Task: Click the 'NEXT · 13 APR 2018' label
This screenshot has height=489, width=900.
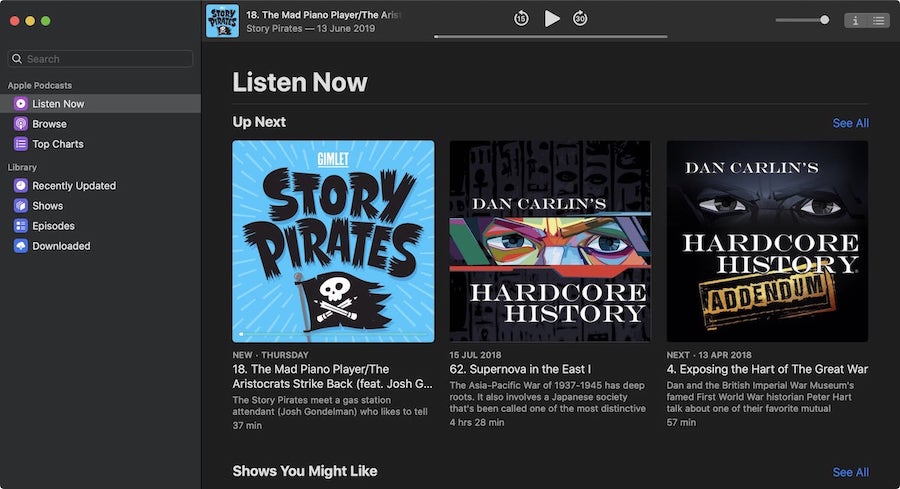Action: click(709, 355)
